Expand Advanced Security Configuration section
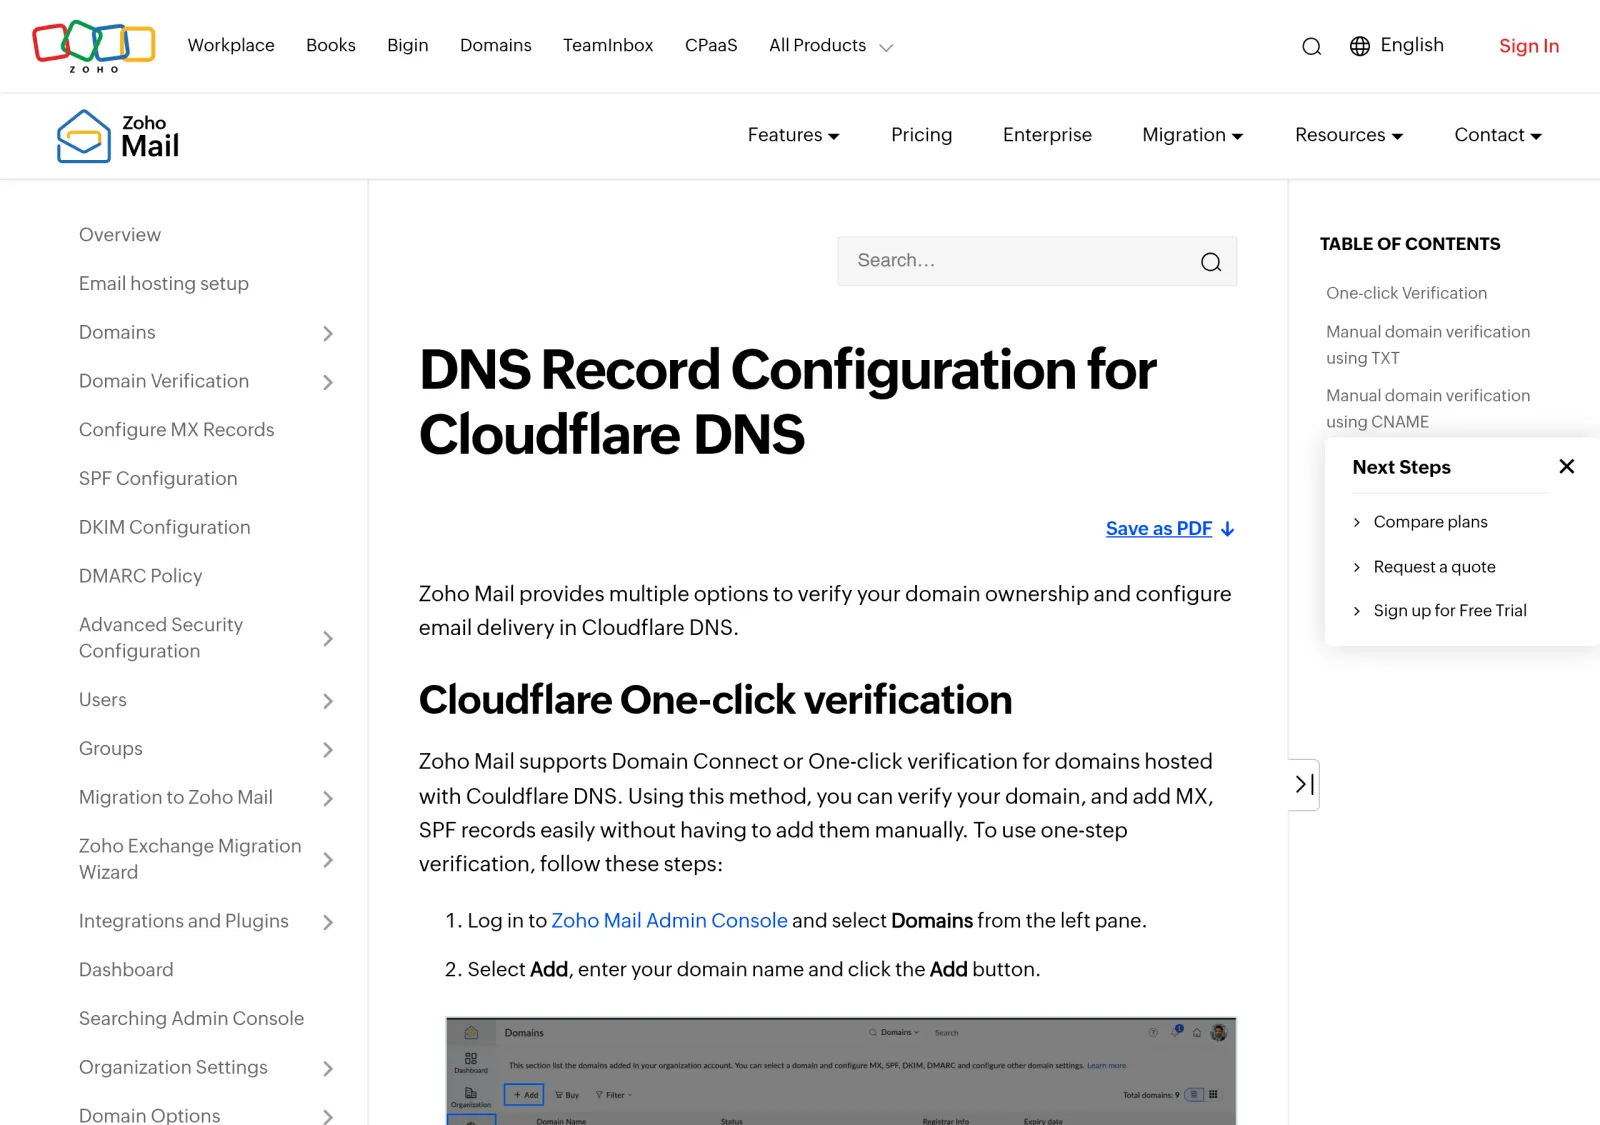The width and height of the screenshot is (1600, 1125). tap(328, 638)
